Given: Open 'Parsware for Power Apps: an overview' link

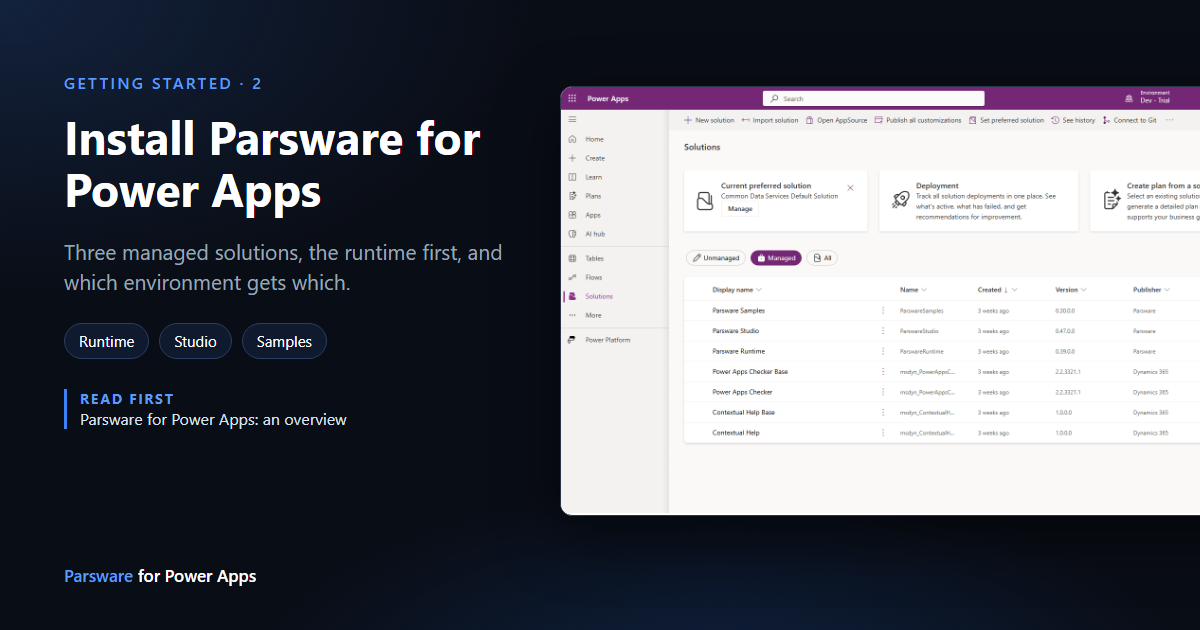Looking at the screenshot, I should pyautogui.click(x=213, y=420).
